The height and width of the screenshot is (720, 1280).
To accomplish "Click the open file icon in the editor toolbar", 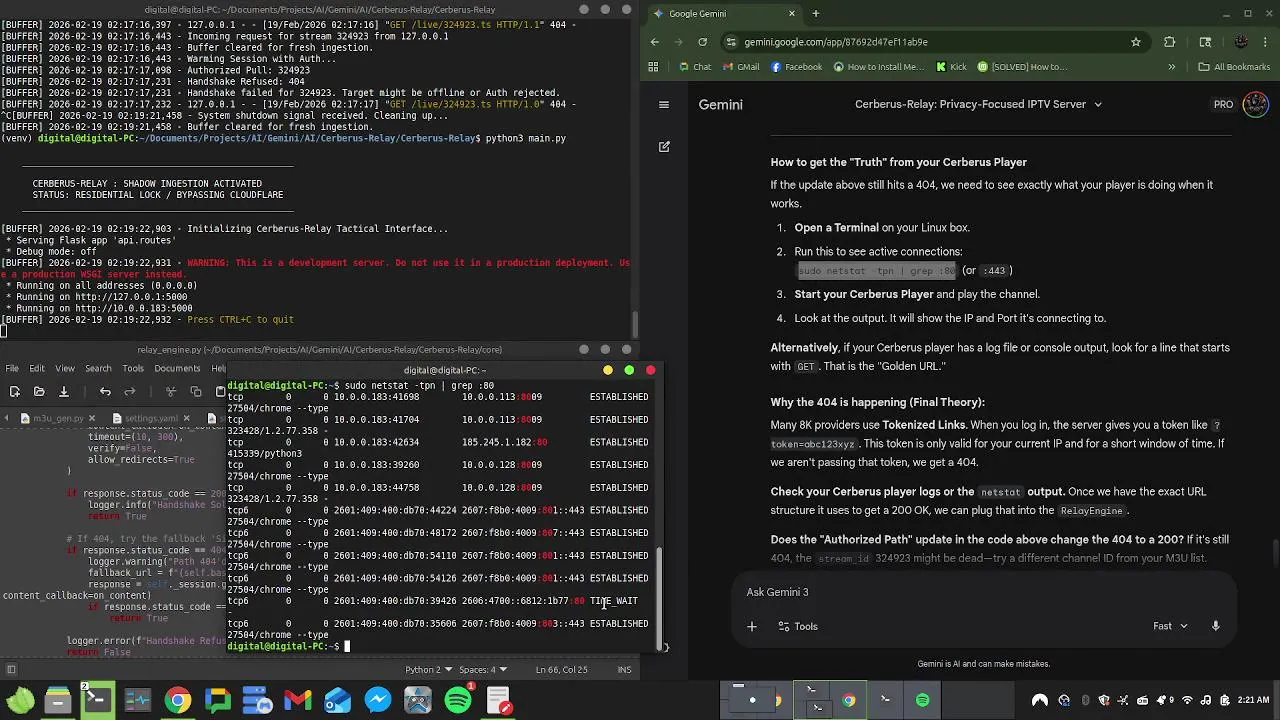I will pos(38,391).
